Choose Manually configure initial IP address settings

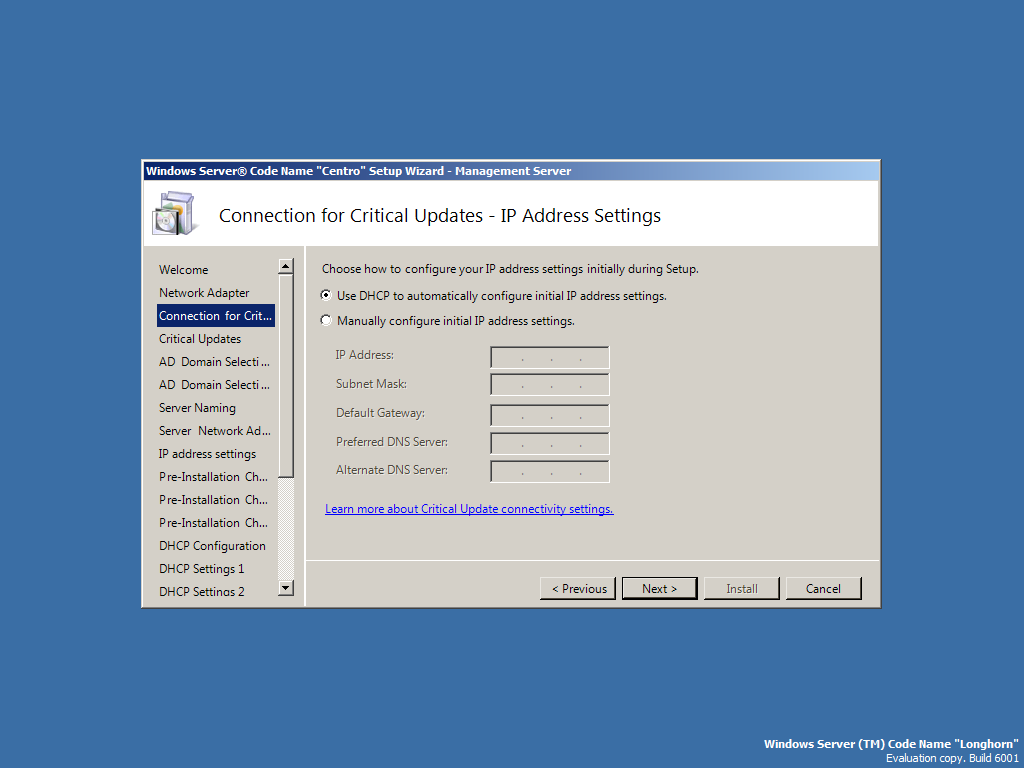pyautogui.click(x=448, y=321)
